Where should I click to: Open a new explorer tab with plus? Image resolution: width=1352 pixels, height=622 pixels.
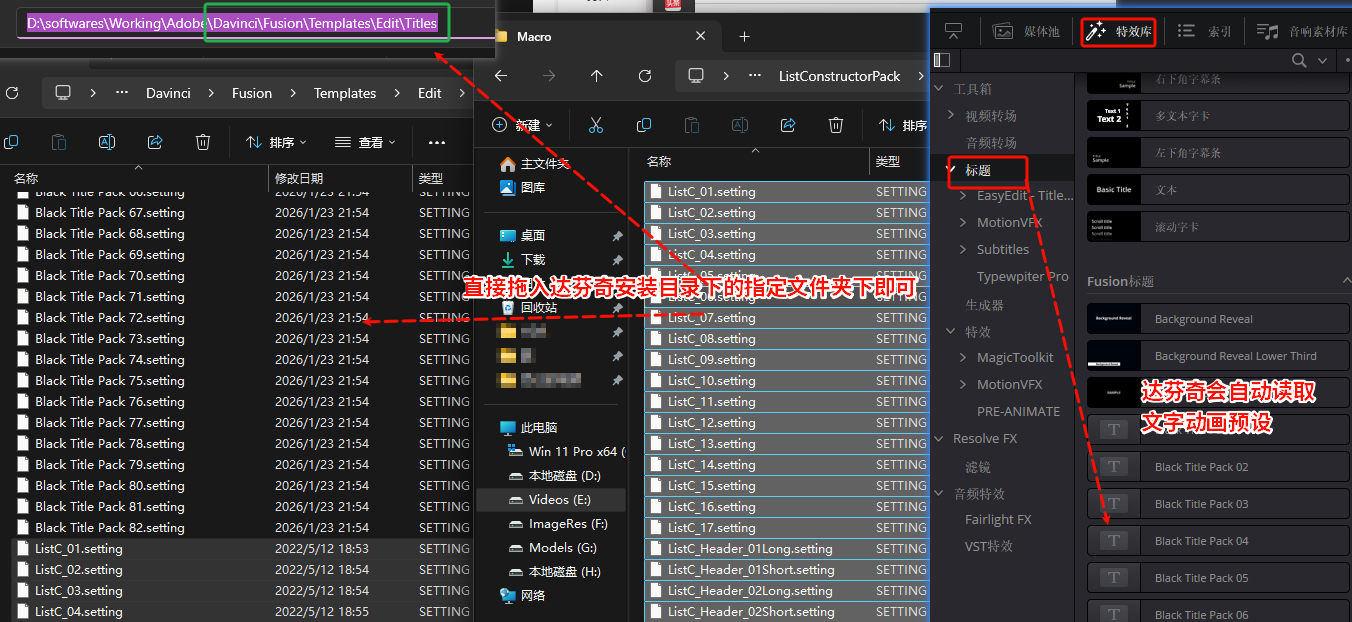(x=744, y=36)
